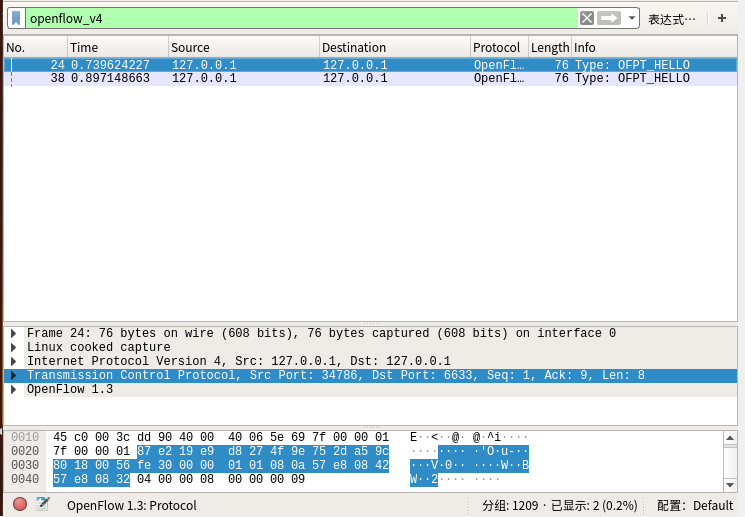Screen dimensions: 745x517
Task: Click hex bytes 04 00 00 08
Action: [175, 479]
